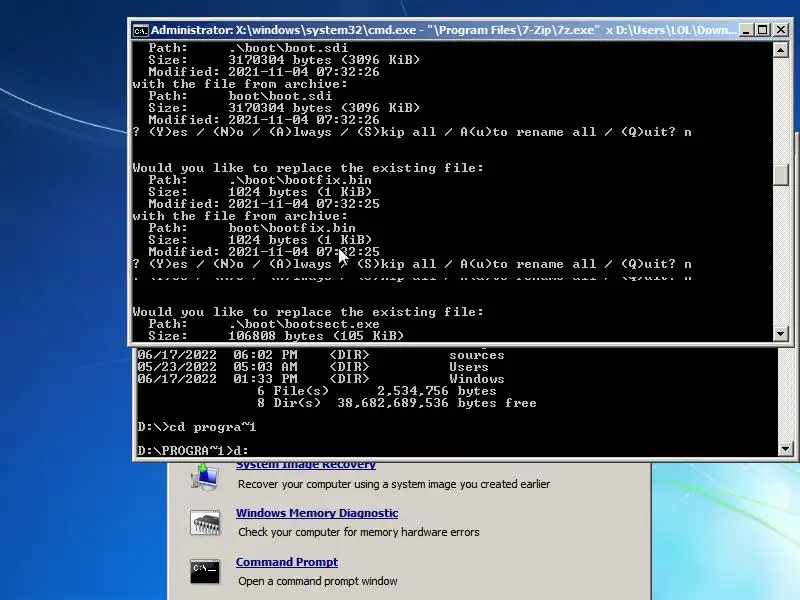Click the cmd icon in the 7-Zip console title bar
This screenshot has height=600, width=800.
[x=140, y=31]
